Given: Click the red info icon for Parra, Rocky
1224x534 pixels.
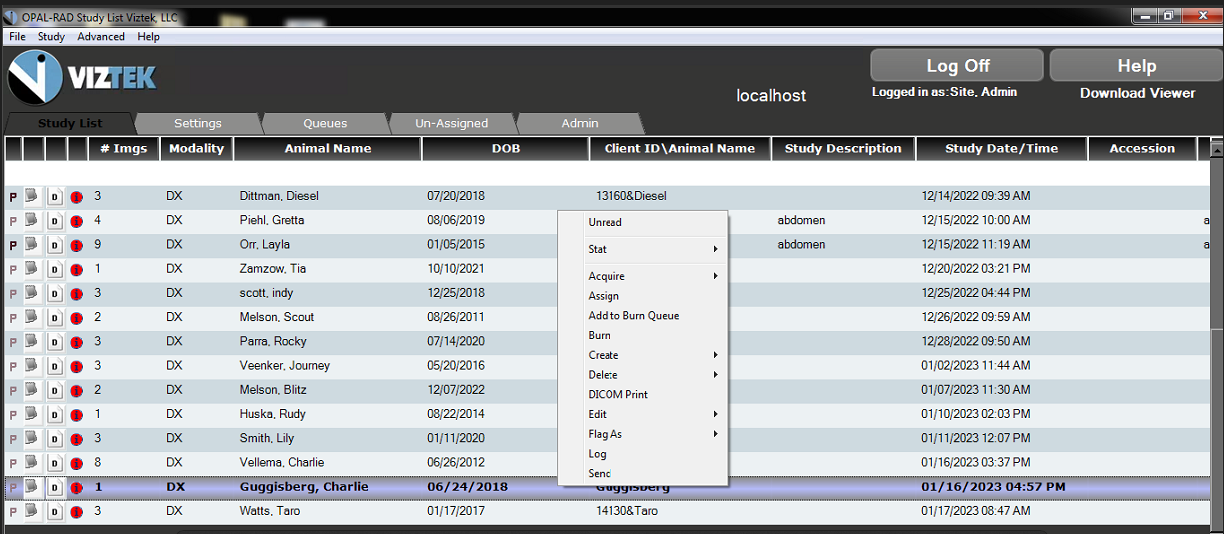Looking at the screenshot, I should (77, 342).
